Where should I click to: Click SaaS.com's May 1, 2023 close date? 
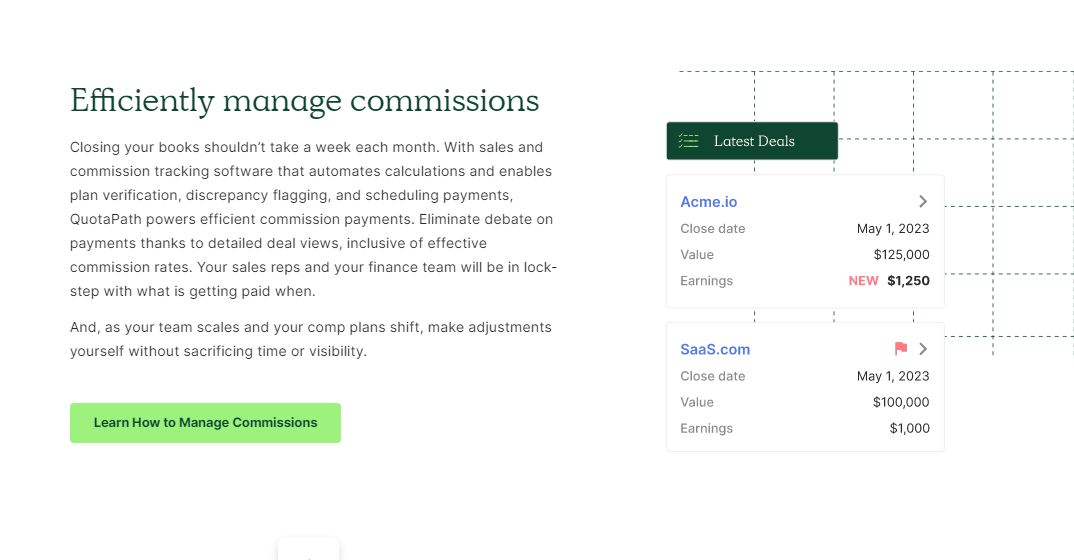click(893, 377)
